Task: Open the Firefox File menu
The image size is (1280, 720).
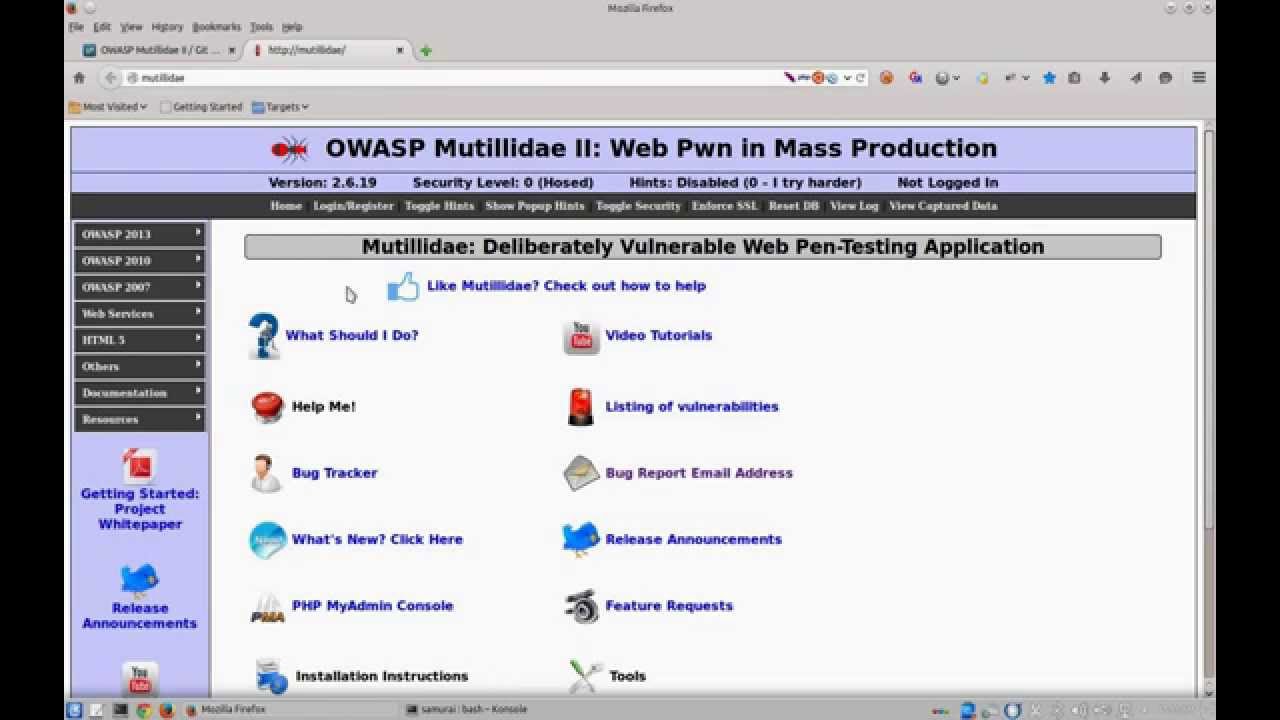Action: 76,27
